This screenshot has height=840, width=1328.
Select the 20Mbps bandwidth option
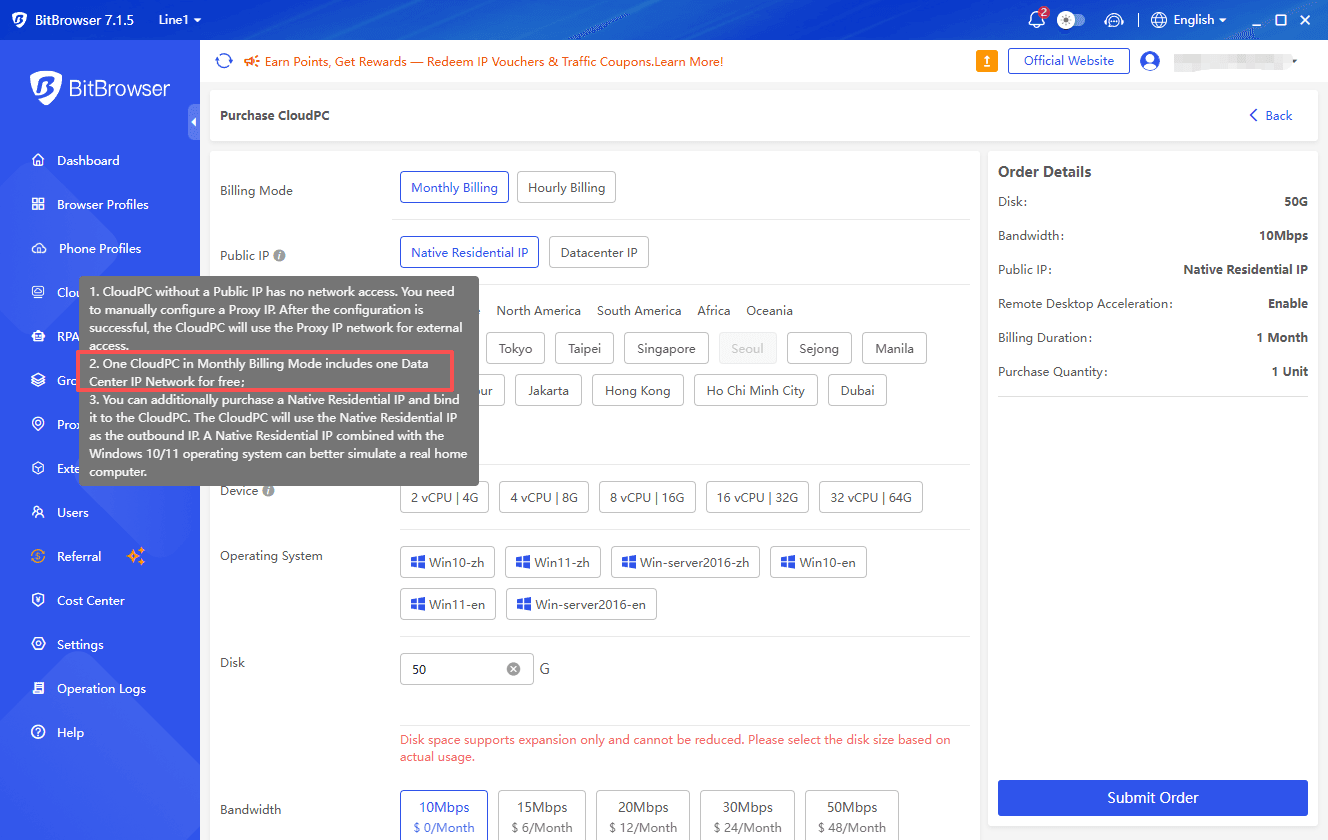tap(644, 816)
